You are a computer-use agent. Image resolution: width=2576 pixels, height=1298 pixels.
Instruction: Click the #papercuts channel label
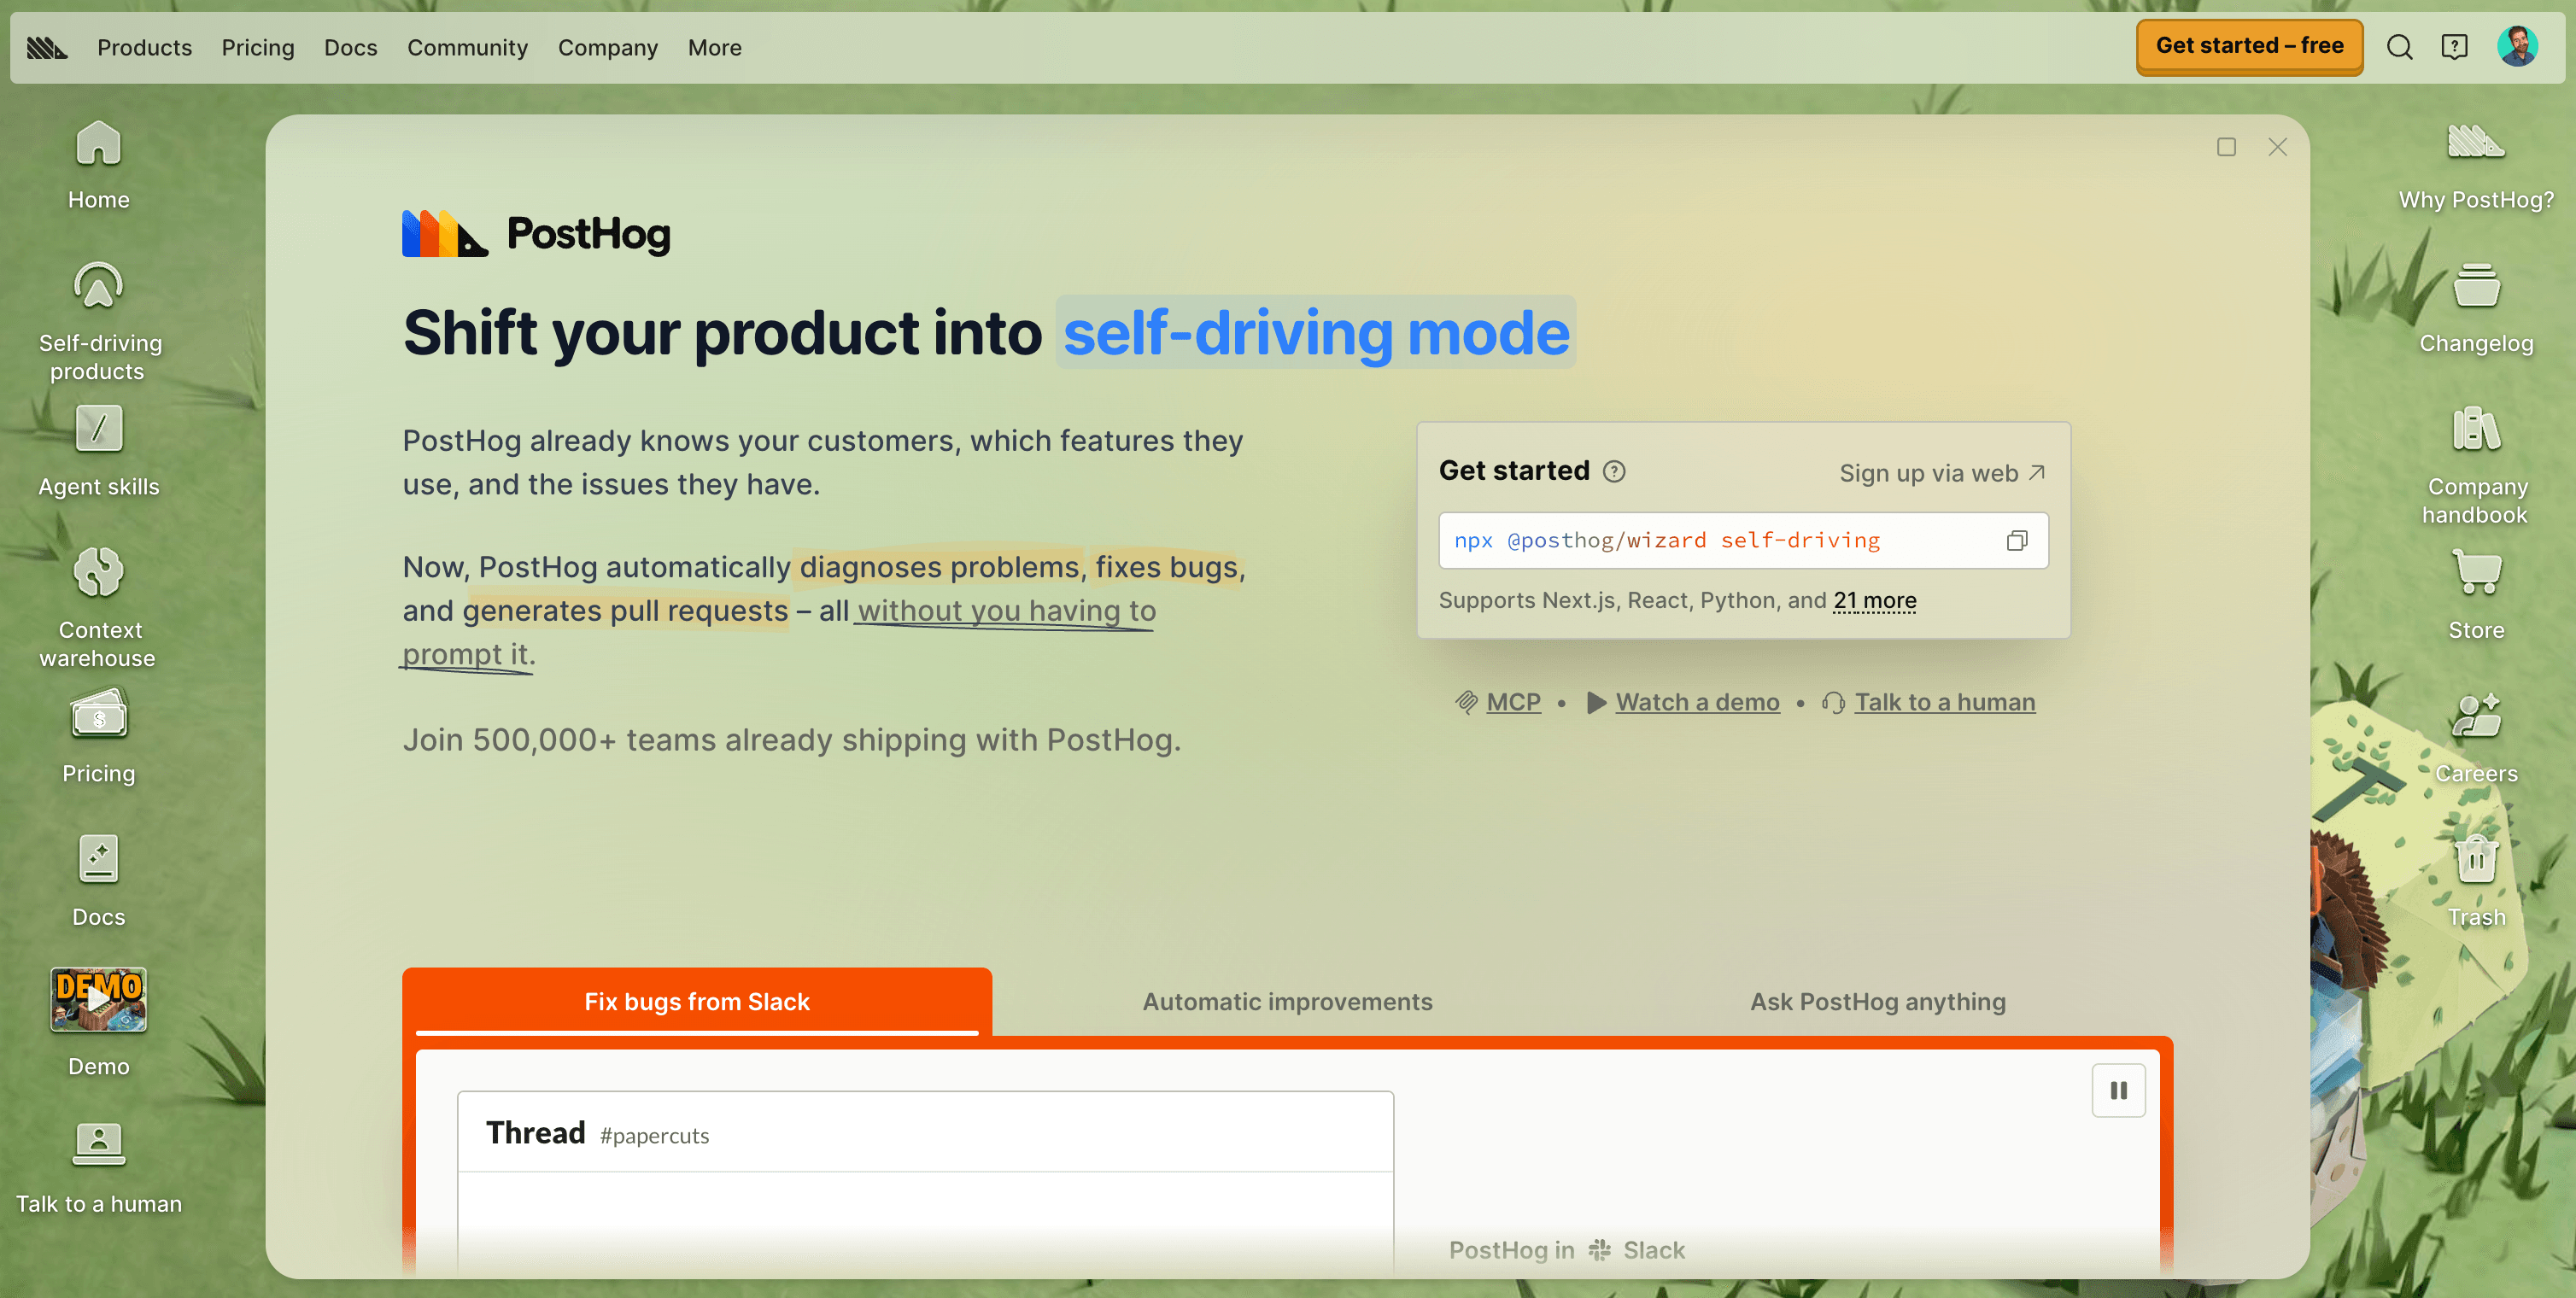(654, 1136)
